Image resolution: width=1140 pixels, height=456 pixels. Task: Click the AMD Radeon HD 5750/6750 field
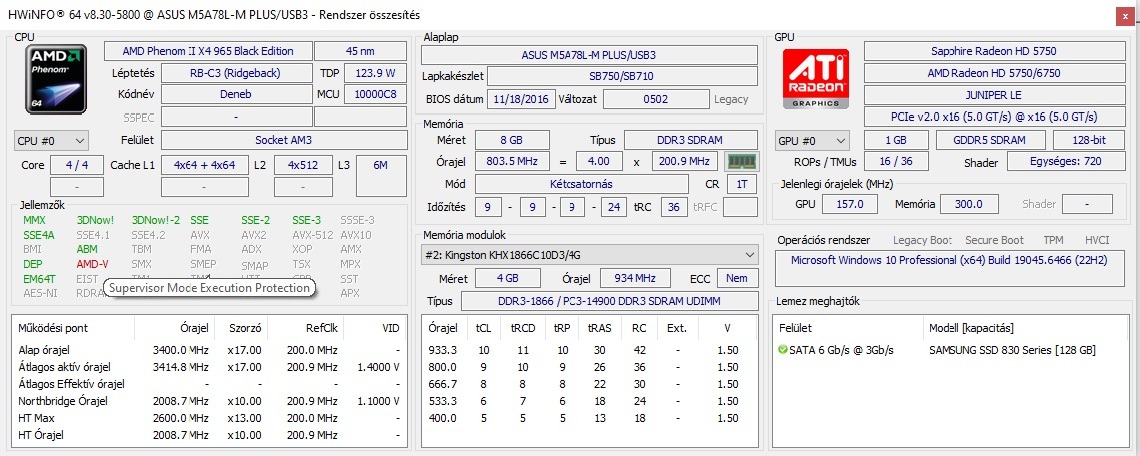993,73
